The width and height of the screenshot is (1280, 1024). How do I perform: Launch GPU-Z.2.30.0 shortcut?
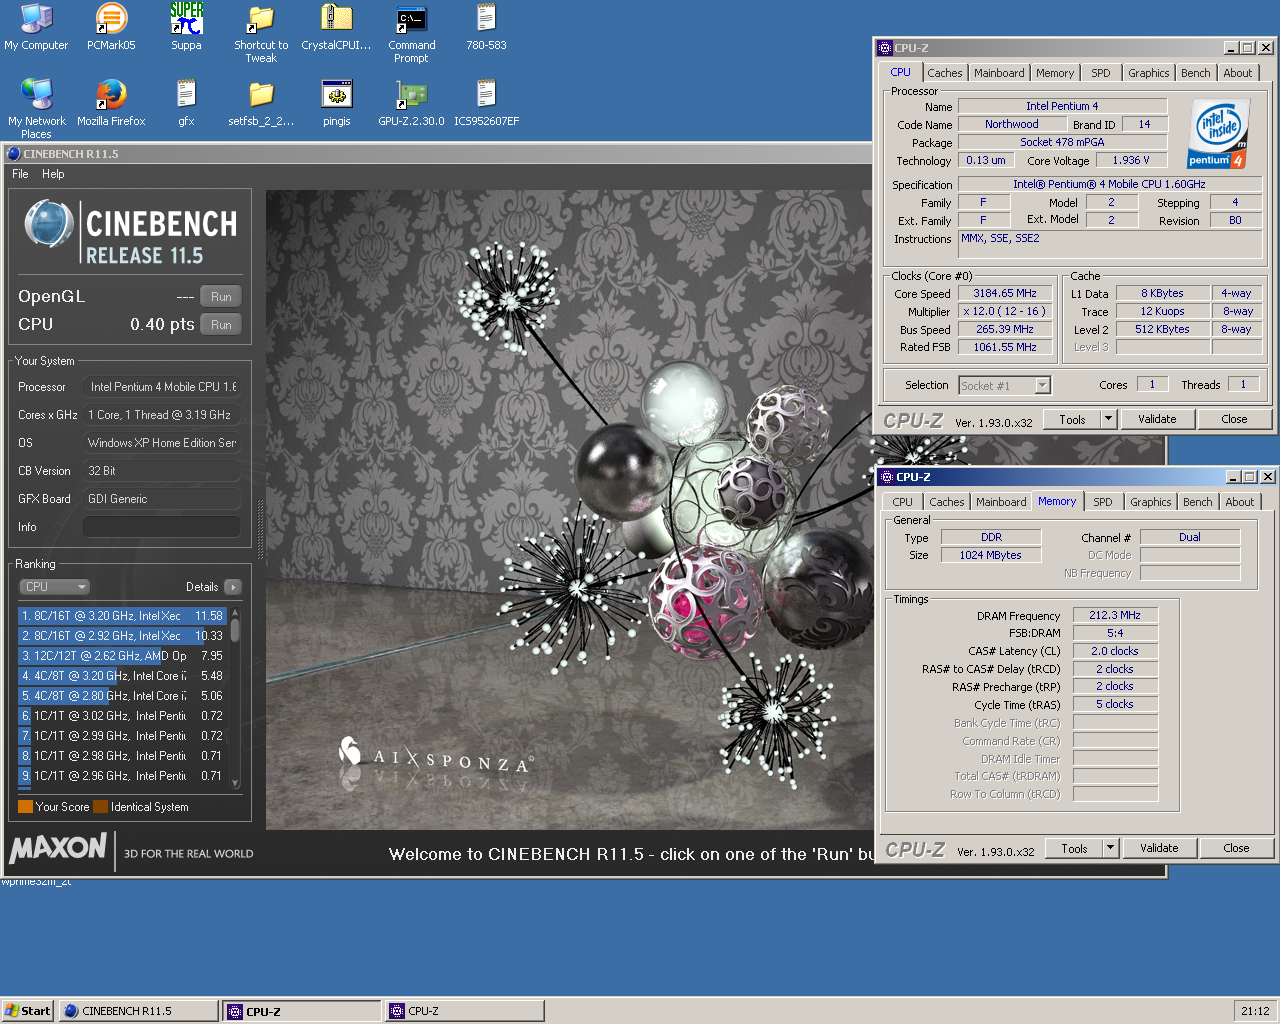[x=411, y=102]
